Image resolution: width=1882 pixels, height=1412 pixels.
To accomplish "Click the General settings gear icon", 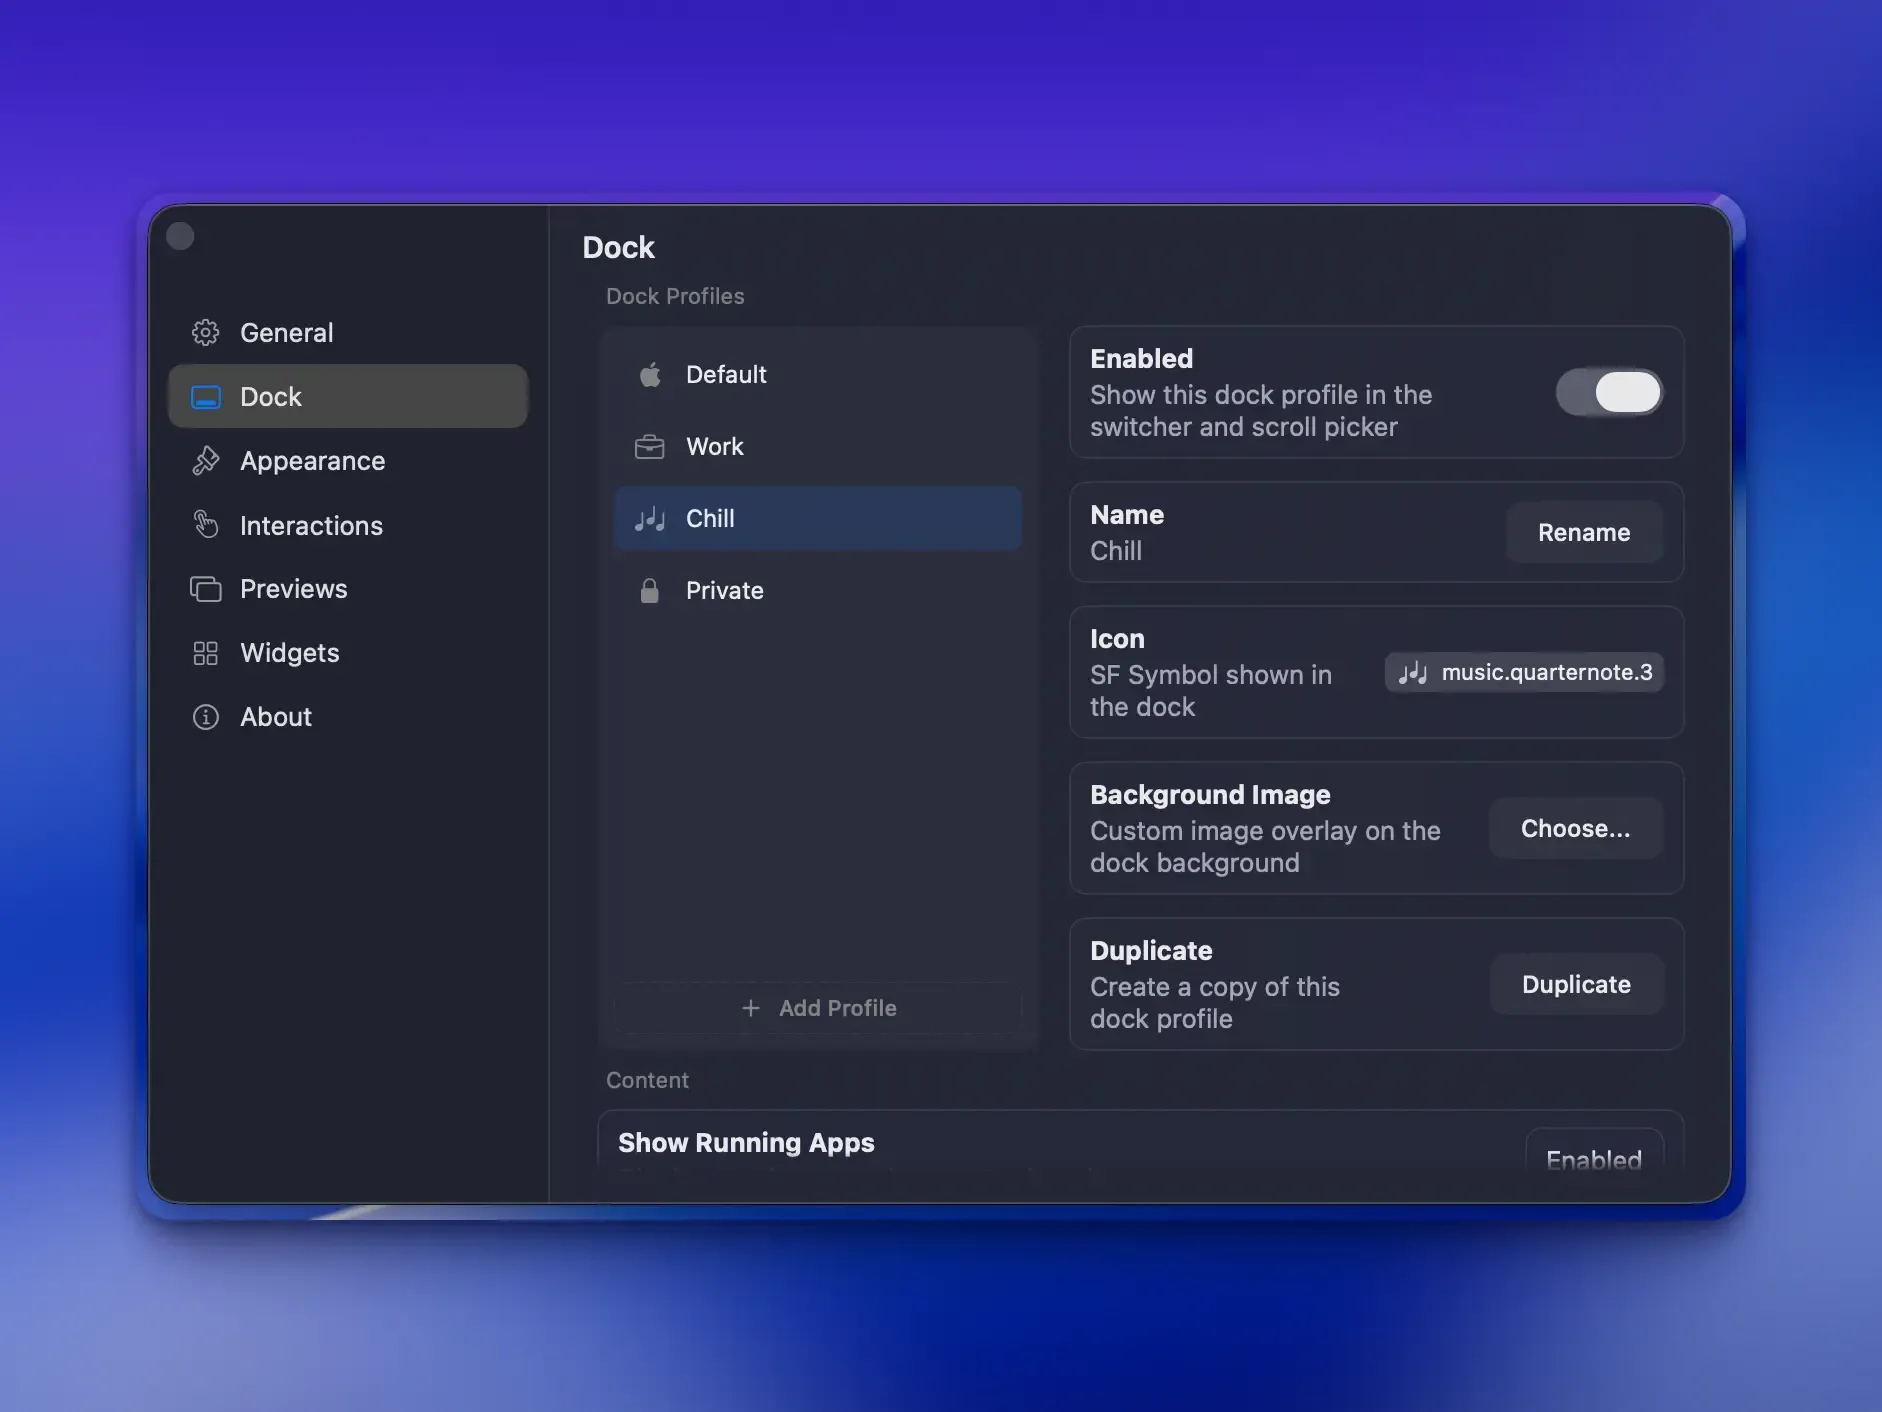I will [x=205, y=332].
